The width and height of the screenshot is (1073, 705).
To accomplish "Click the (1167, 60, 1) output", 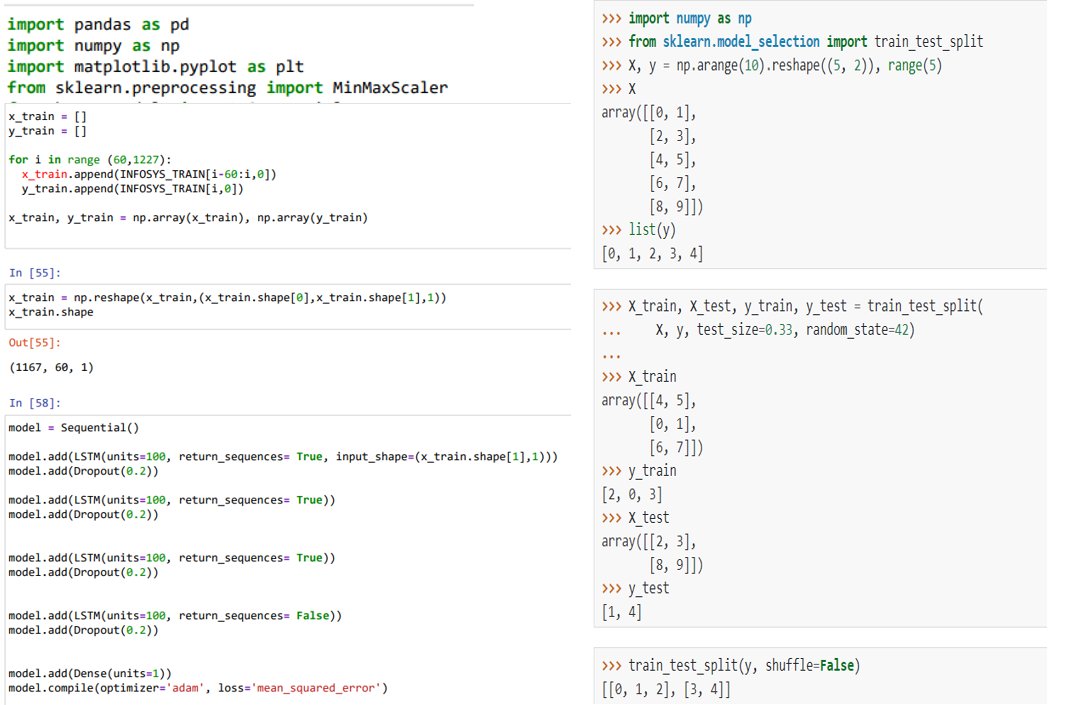I will [51, 368].
